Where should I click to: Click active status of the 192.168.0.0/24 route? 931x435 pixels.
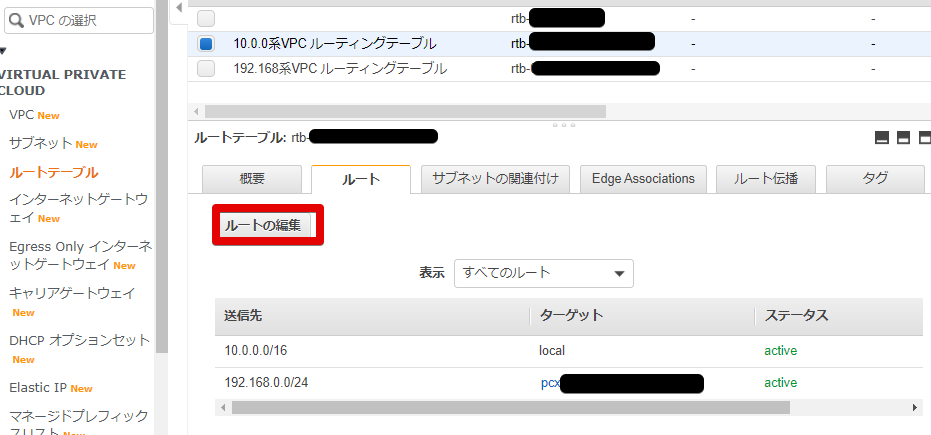(780, 383)
